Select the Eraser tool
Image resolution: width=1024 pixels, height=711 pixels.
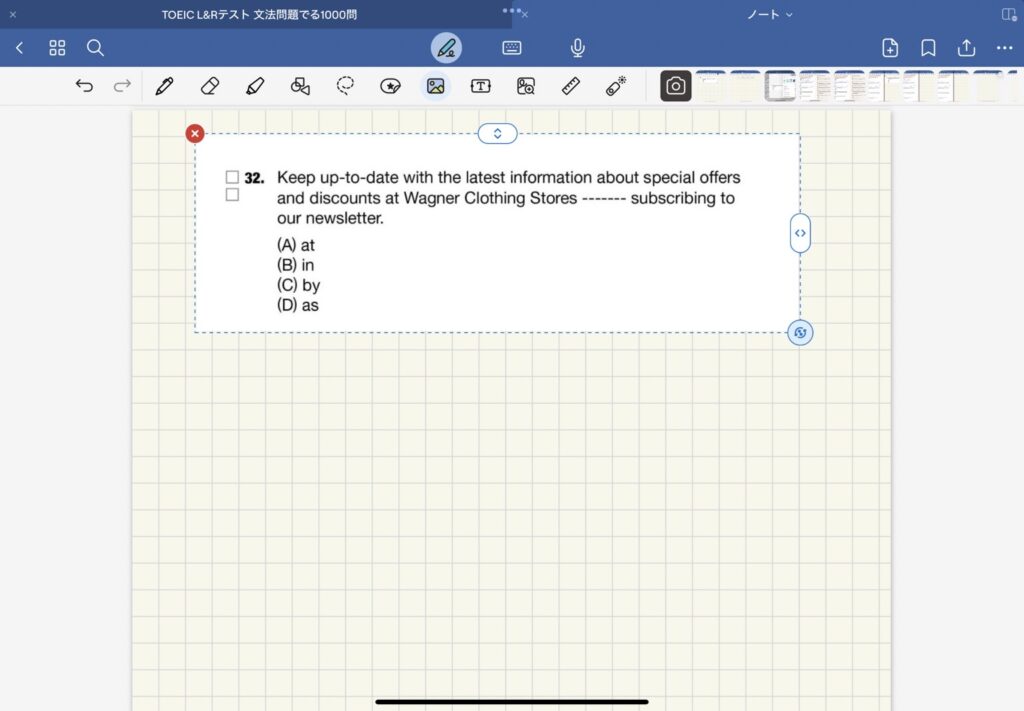pos(210,86)
